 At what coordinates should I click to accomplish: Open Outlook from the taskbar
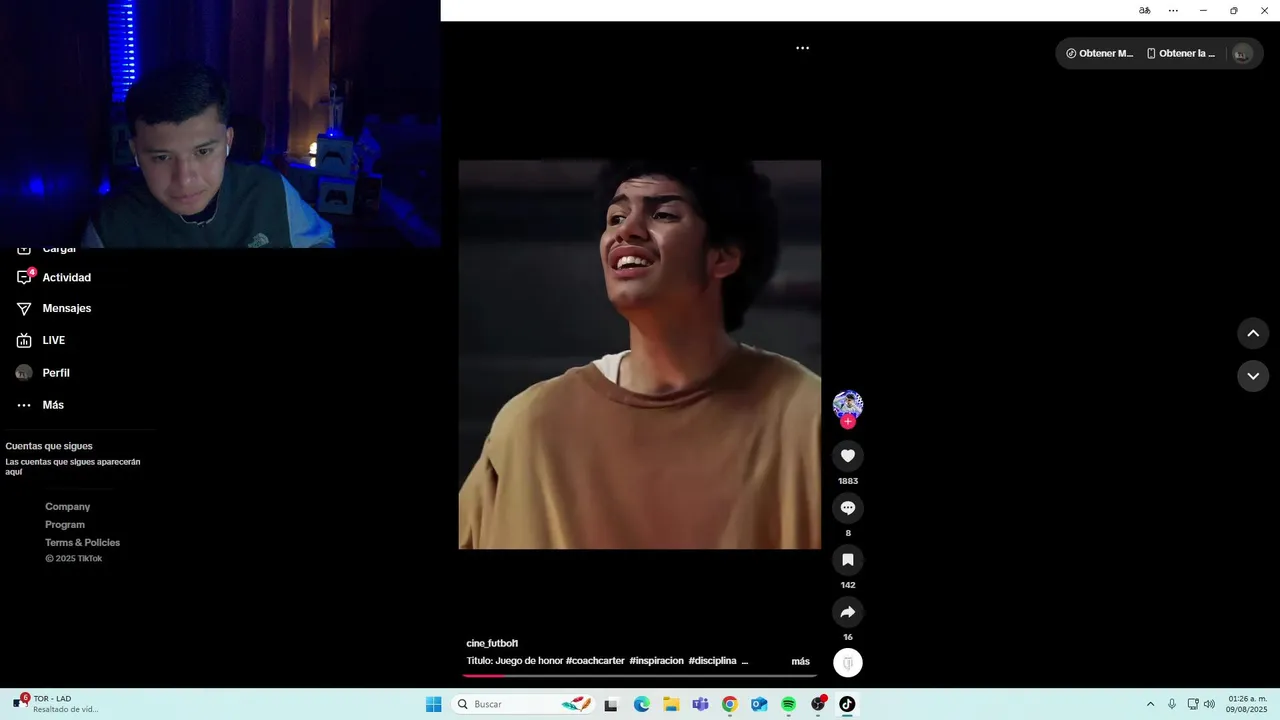[x=759, y=705]
